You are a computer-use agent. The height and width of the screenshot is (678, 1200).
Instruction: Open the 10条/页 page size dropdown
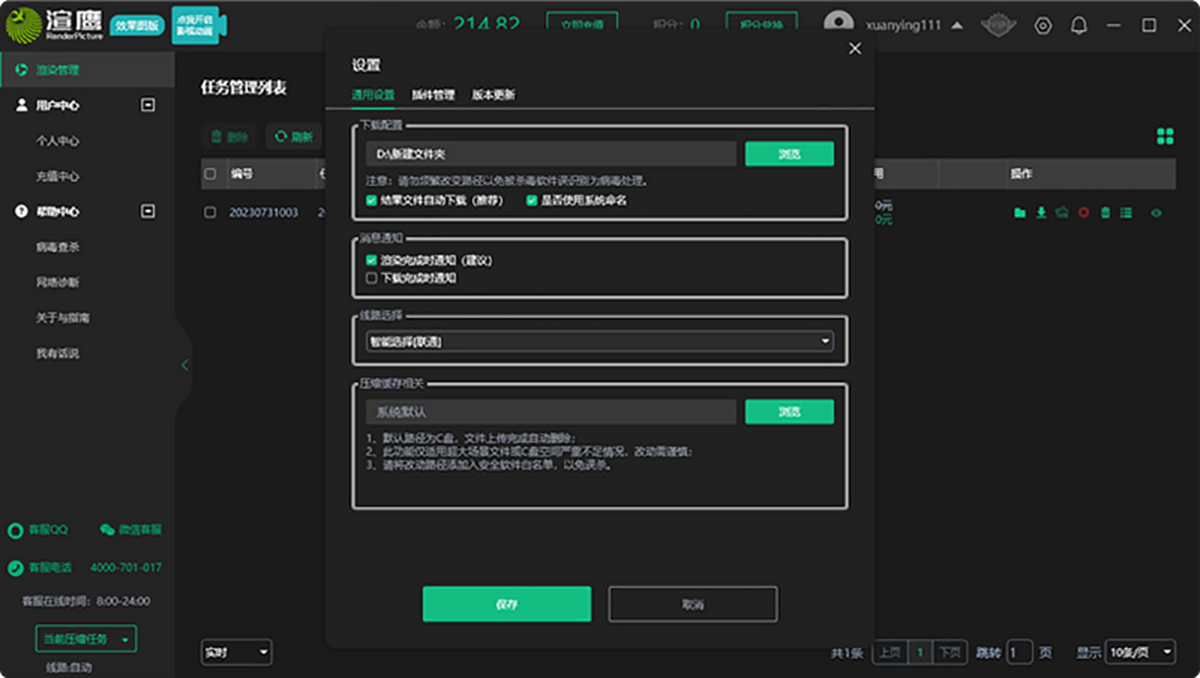[1140, 653]
